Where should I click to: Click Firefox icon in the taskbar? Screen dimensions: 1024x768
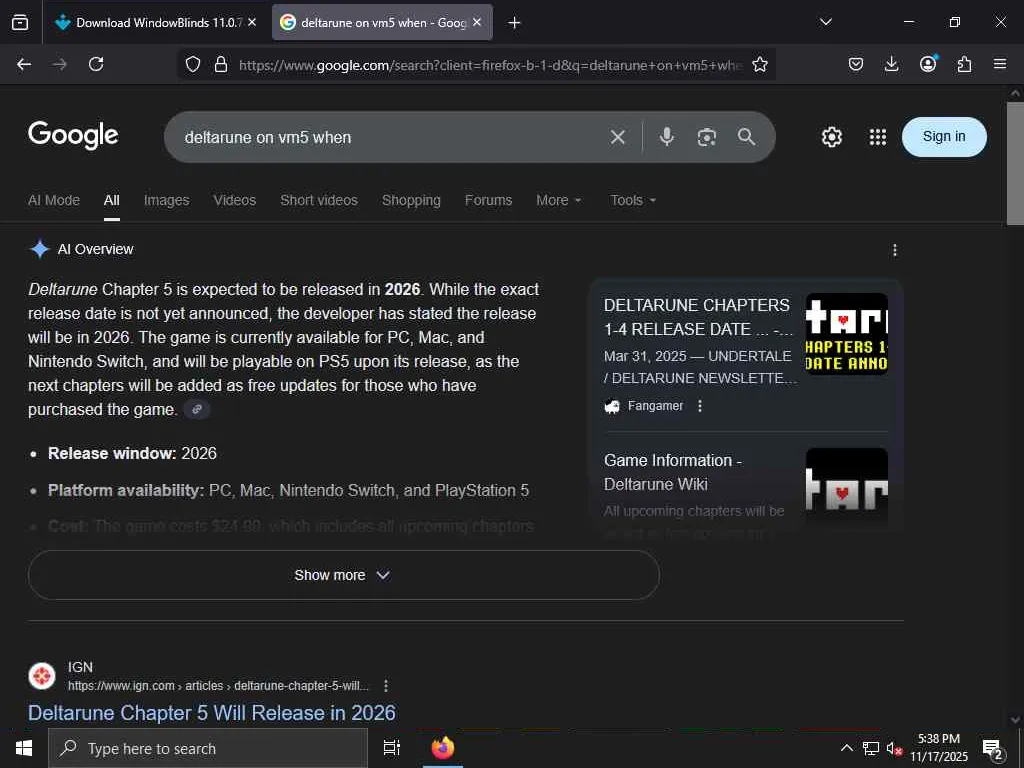pos(443,748)
